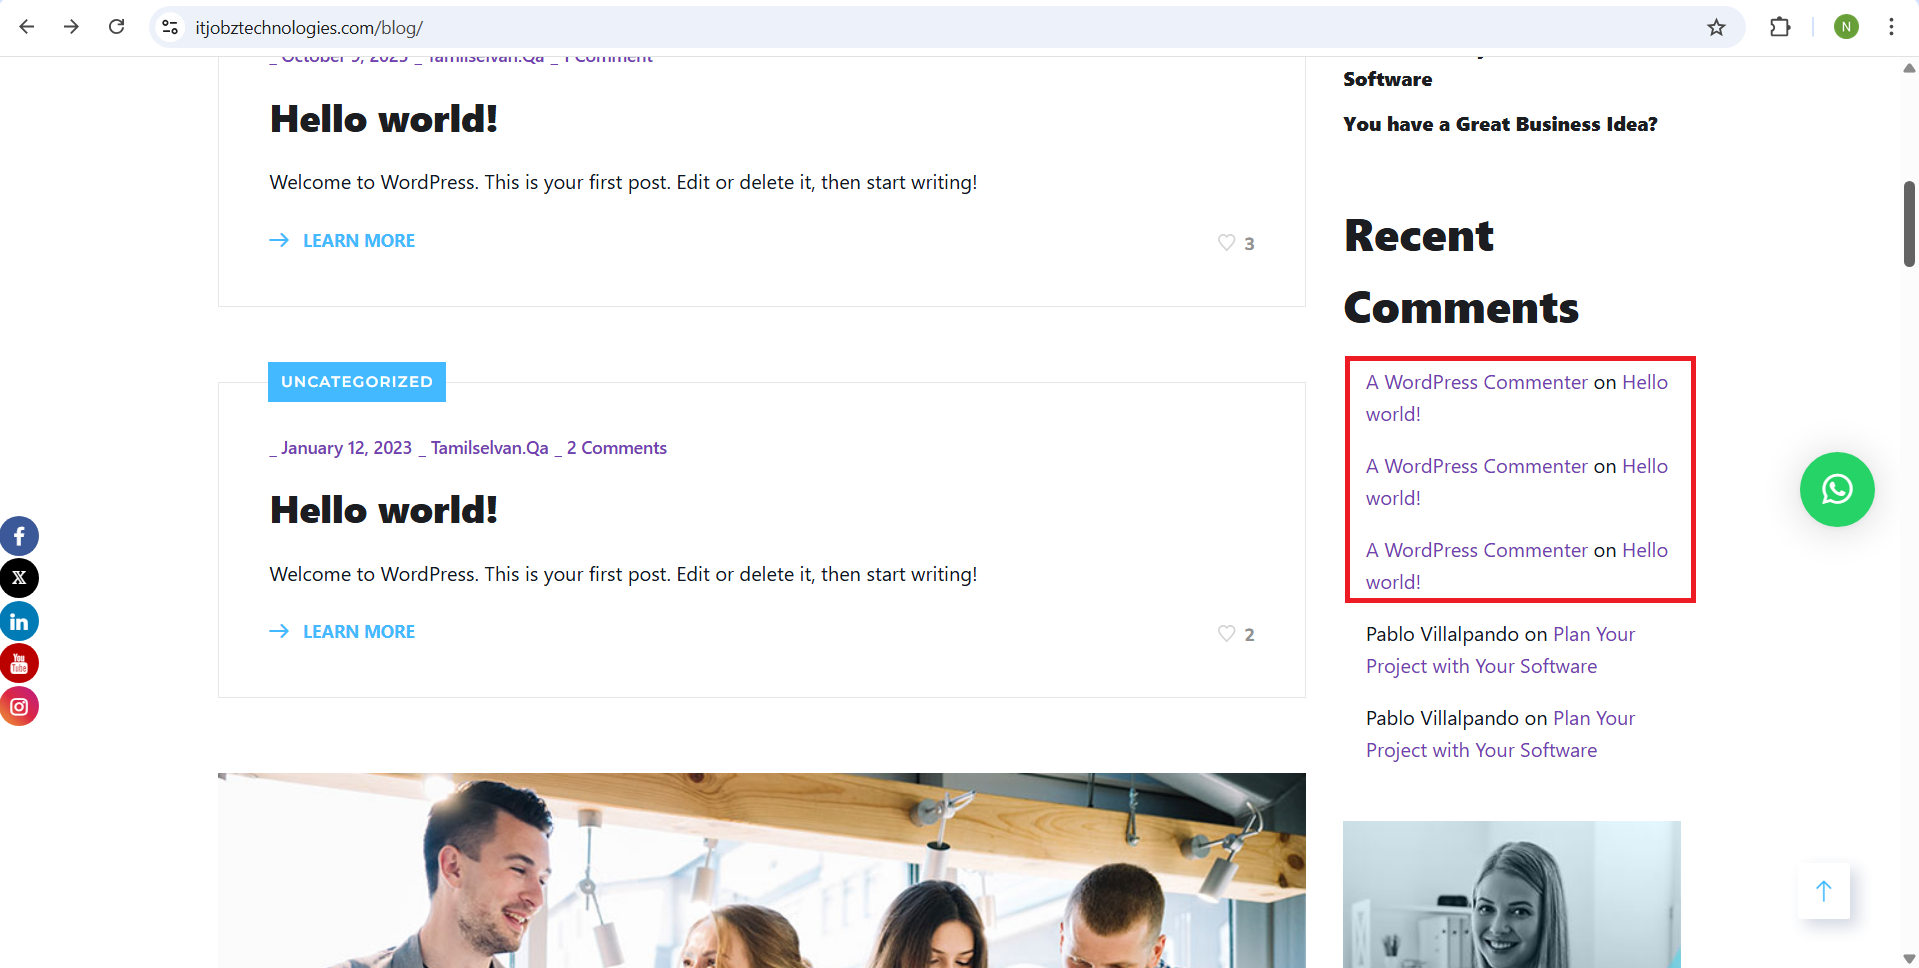Bookmark this page with the star icon
The width and height of the screenshot is (1919, 968).
point(1716,28)
